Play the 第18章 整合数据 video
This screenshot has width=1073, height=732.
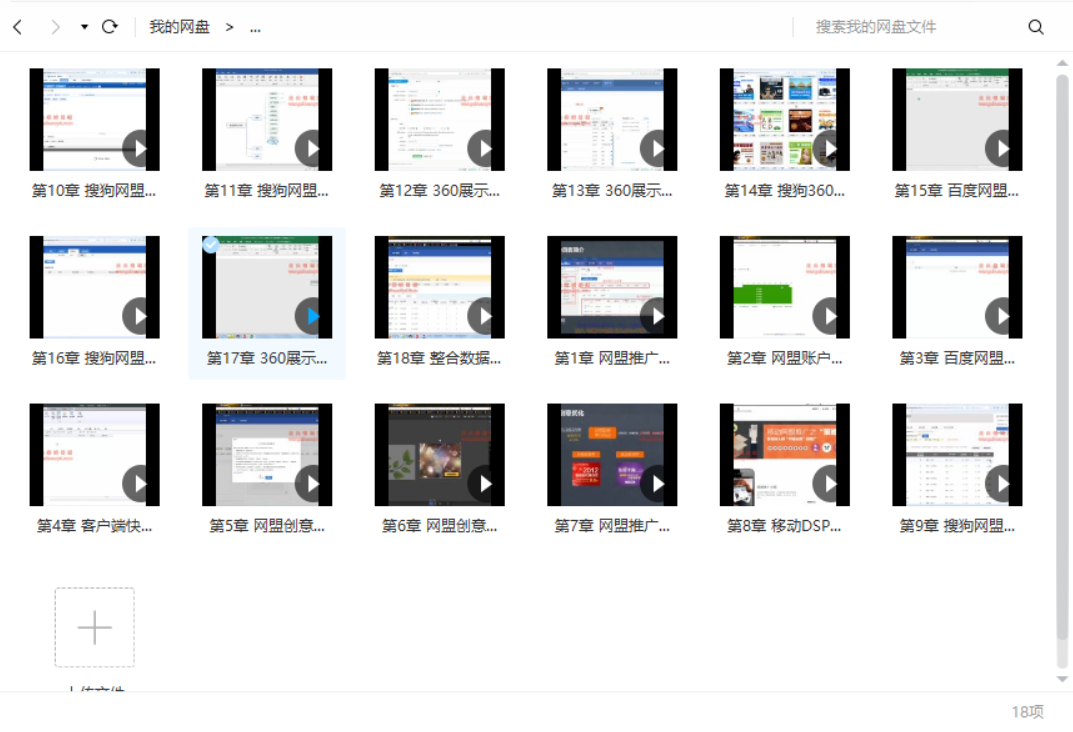click(484, 315)
